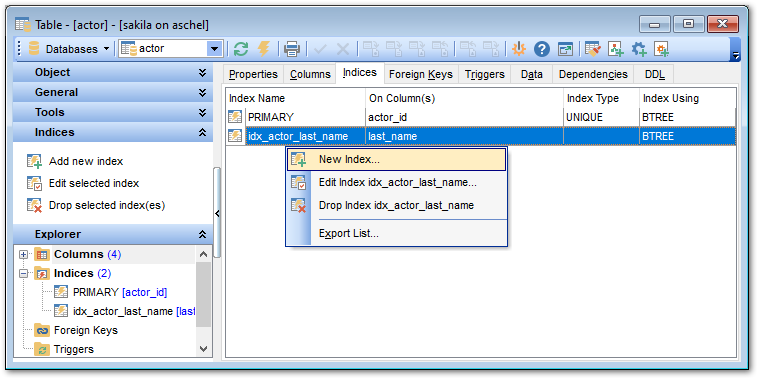The width and height of the screenshot is (758, 379).
Task: Switch to the Dependencies tab
Action: pos(593,74)
